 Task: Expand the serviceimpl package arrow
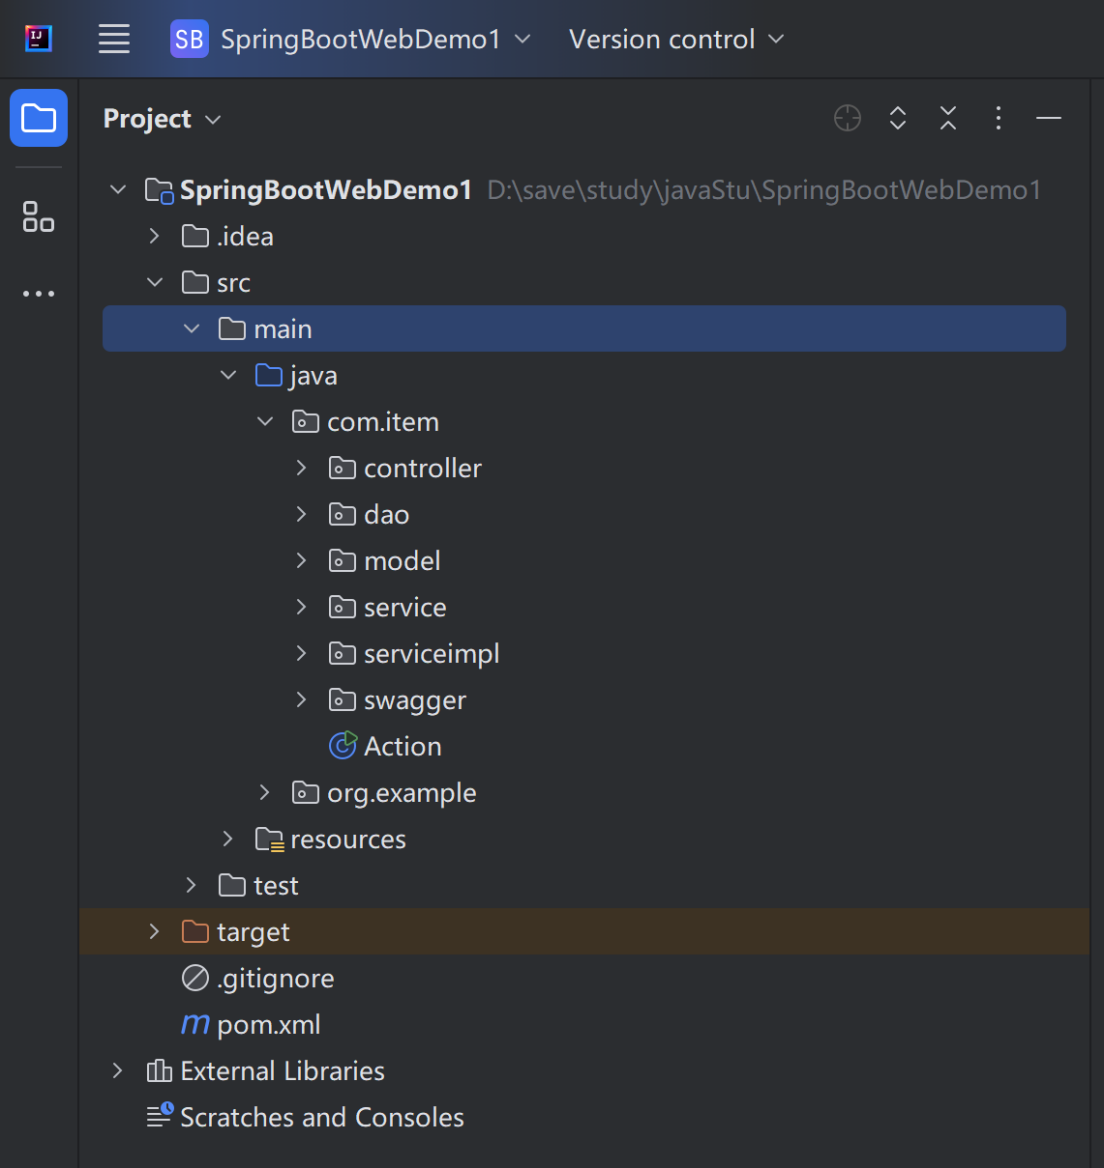coord(302,653)
